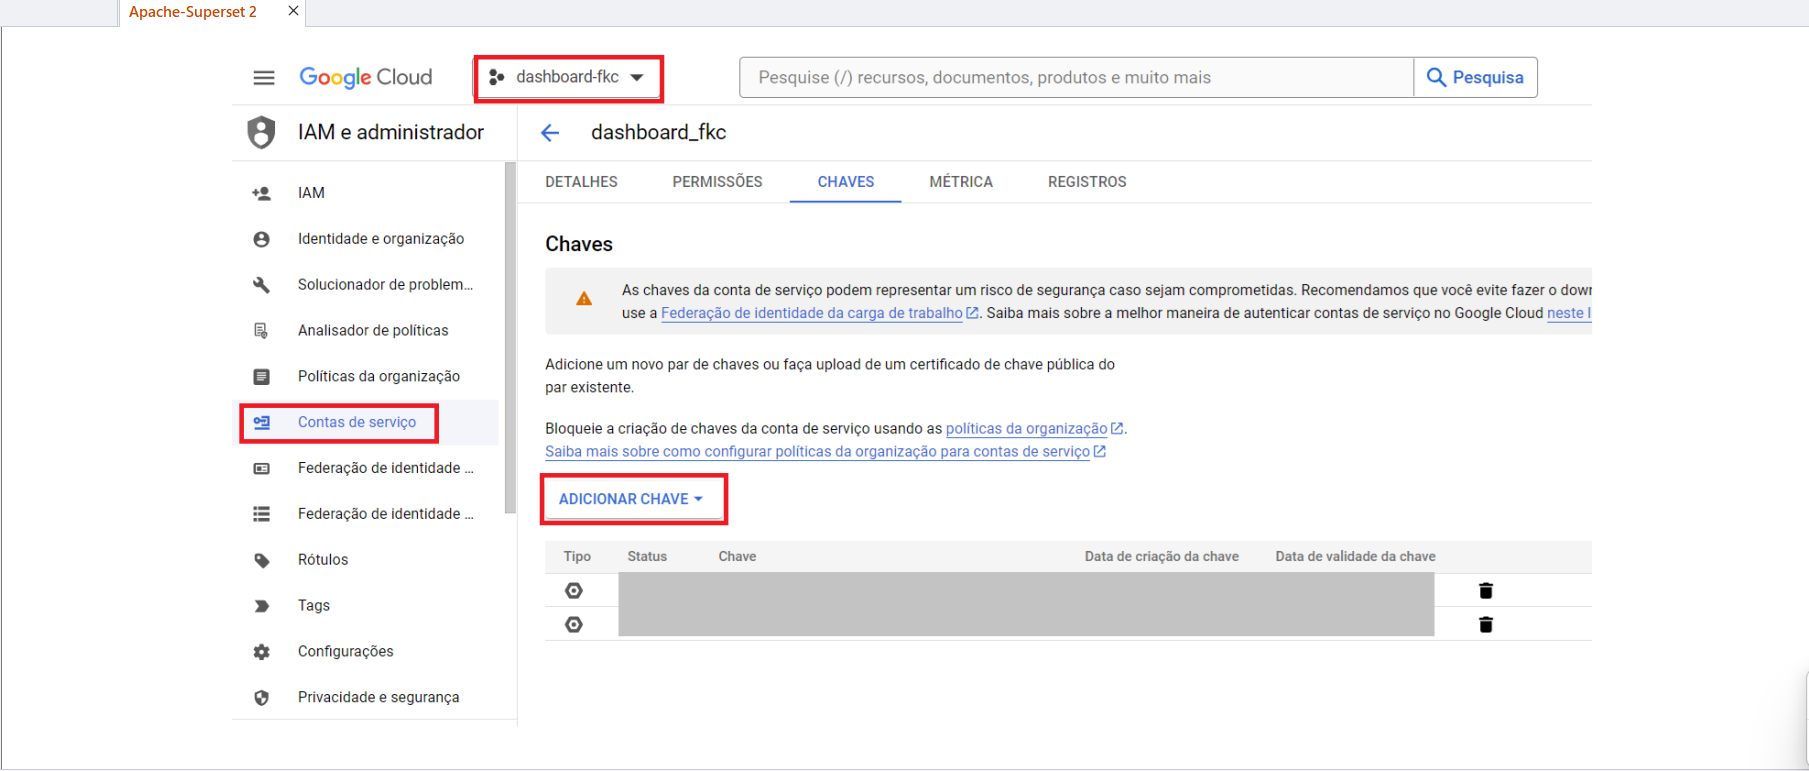This screenshot has width=1809, height=771.
Task: Open Federação de identidade da carga link
Action: [x=811, y=314]
